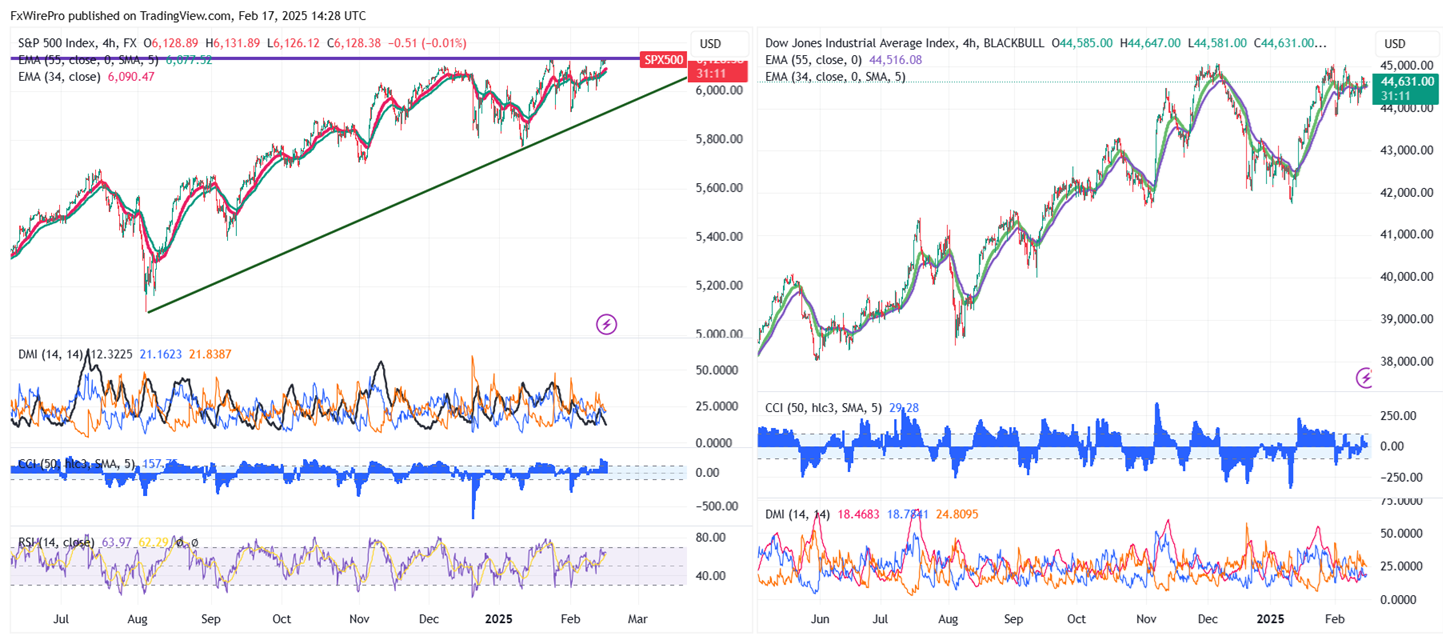The width and height of the screenshot is (1443, 635).
Task: Click the 250.00 level on Dow CCI scale
Action: point(1399,416)
